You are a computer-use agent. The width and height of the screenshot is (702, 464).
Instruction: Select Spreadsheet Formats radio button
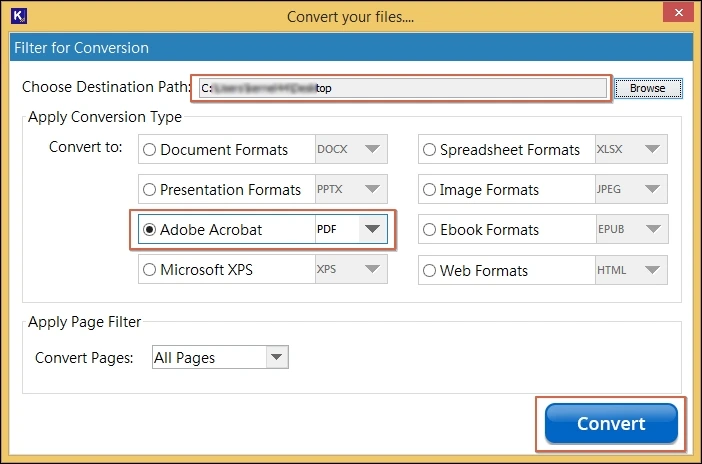[429, 149]
